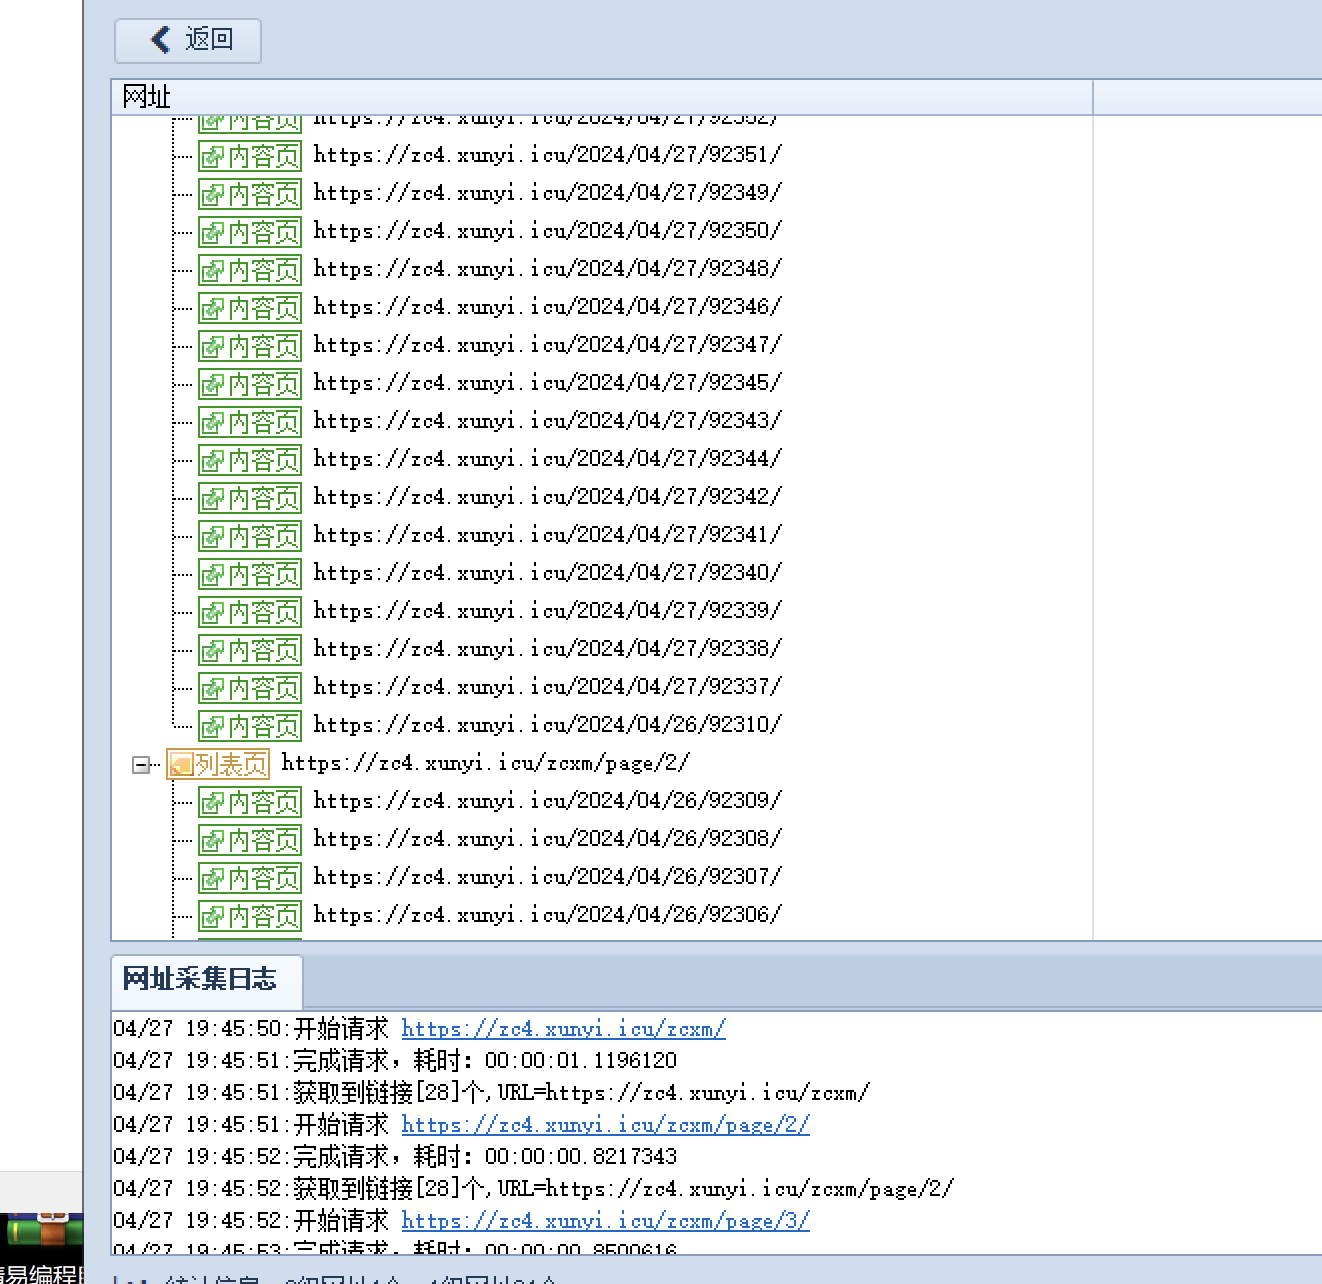Click 内容页 icon for URL 92346

coord(250,308)
